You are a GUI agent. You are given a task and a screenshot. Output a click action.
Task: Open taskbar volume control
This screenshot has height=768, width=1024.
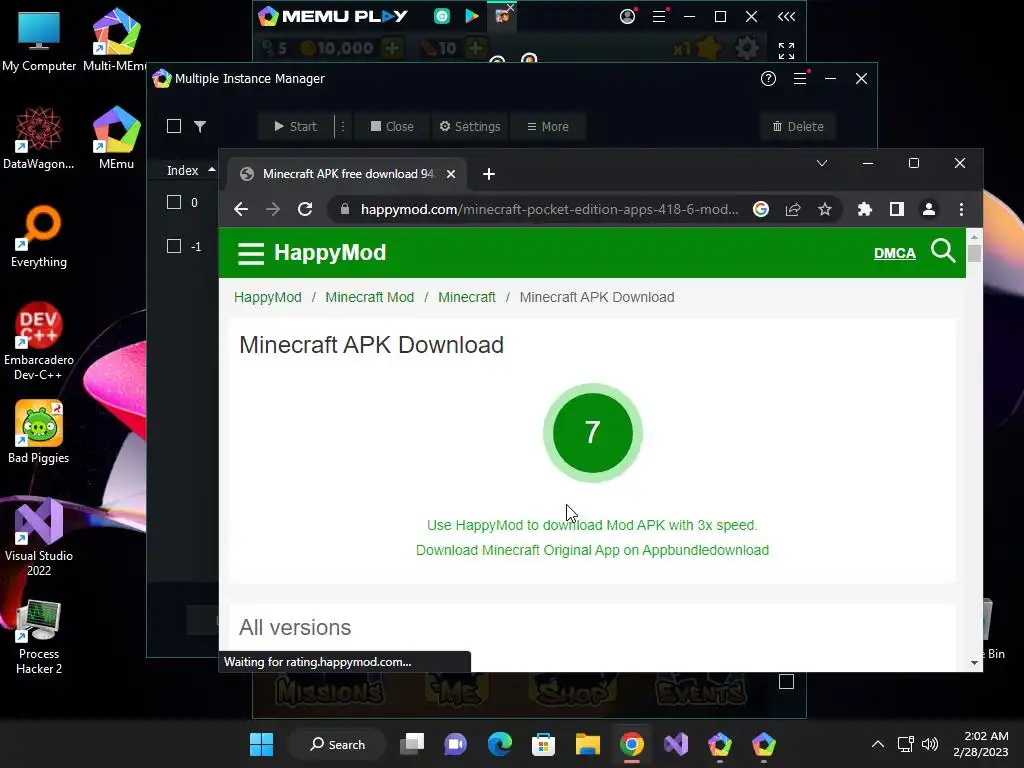pyautogui.click(x=930, y=744)
